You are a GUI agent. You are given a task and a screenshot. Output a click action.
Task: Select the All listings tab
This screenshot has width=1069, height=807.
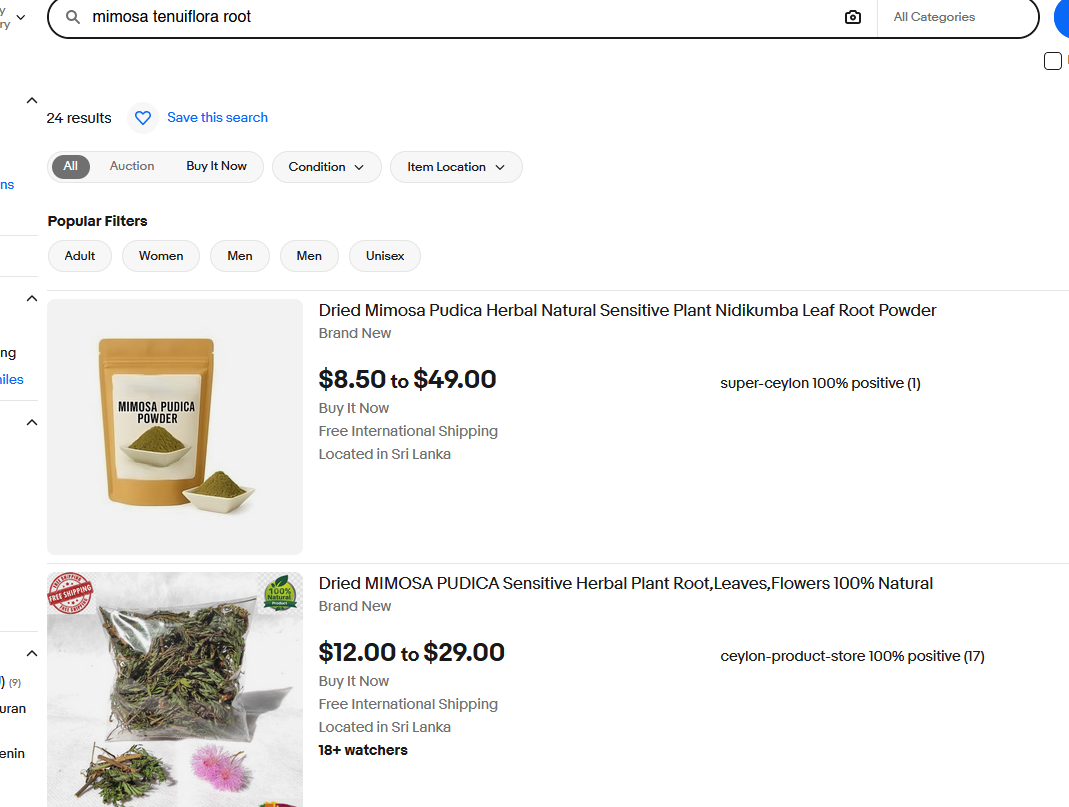(x=70, y=166)
